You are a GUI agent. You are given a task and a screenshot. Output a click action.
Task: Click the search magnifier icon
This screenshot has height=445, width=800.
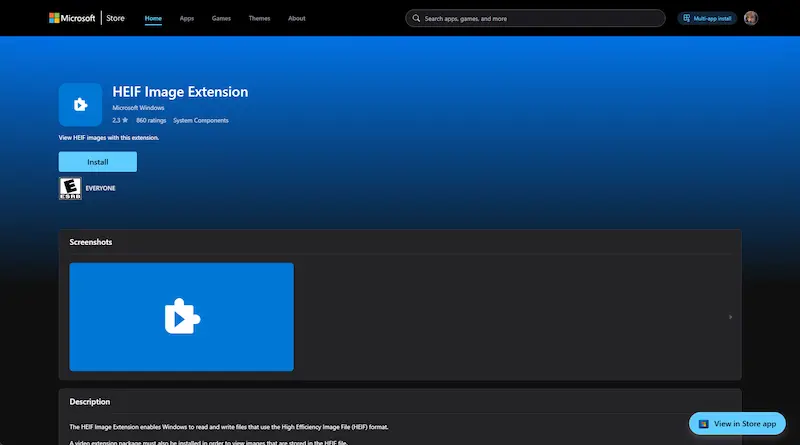click(x=416, y=18)
